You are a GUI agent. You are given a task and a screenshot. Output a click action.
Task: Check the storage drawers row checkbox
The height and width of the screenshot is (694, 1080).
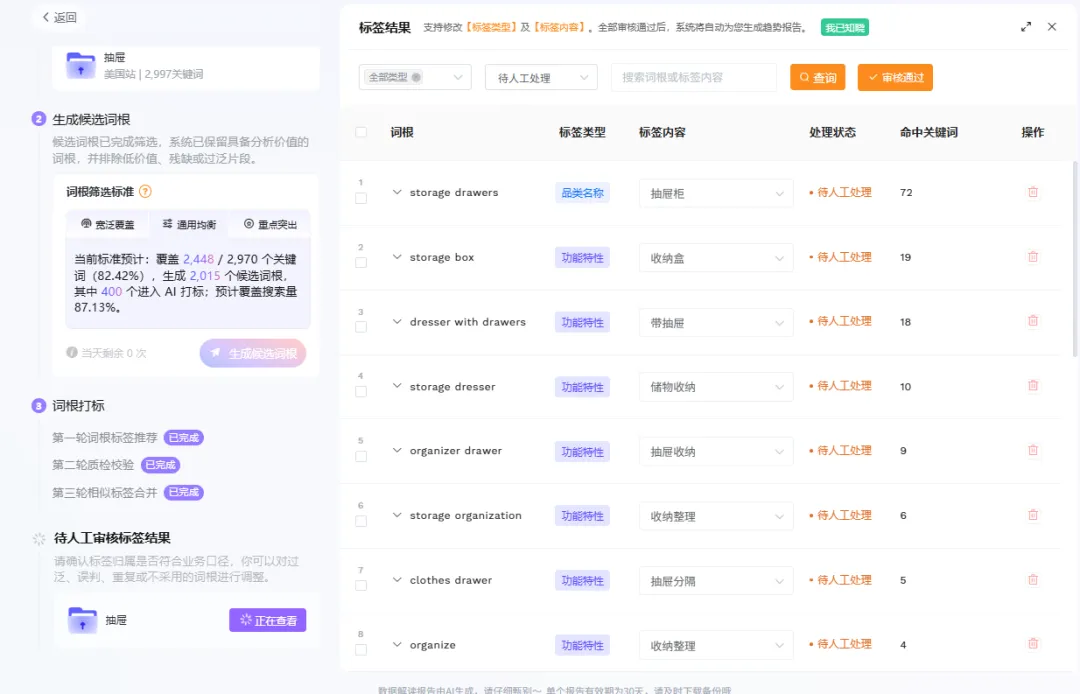361,198
